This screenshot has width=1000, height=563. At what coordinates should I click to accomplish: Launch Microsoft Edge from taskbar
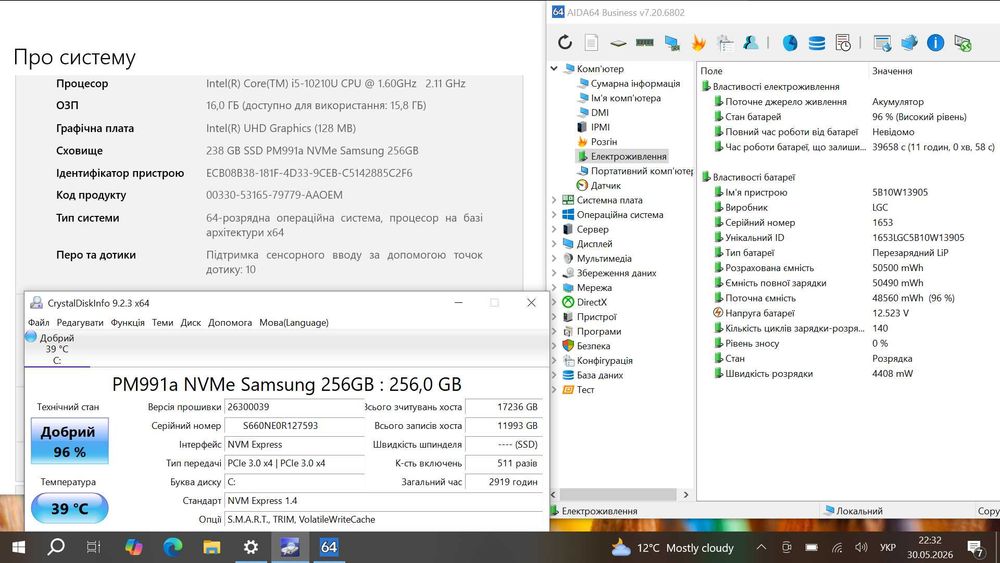click(172, 547)
